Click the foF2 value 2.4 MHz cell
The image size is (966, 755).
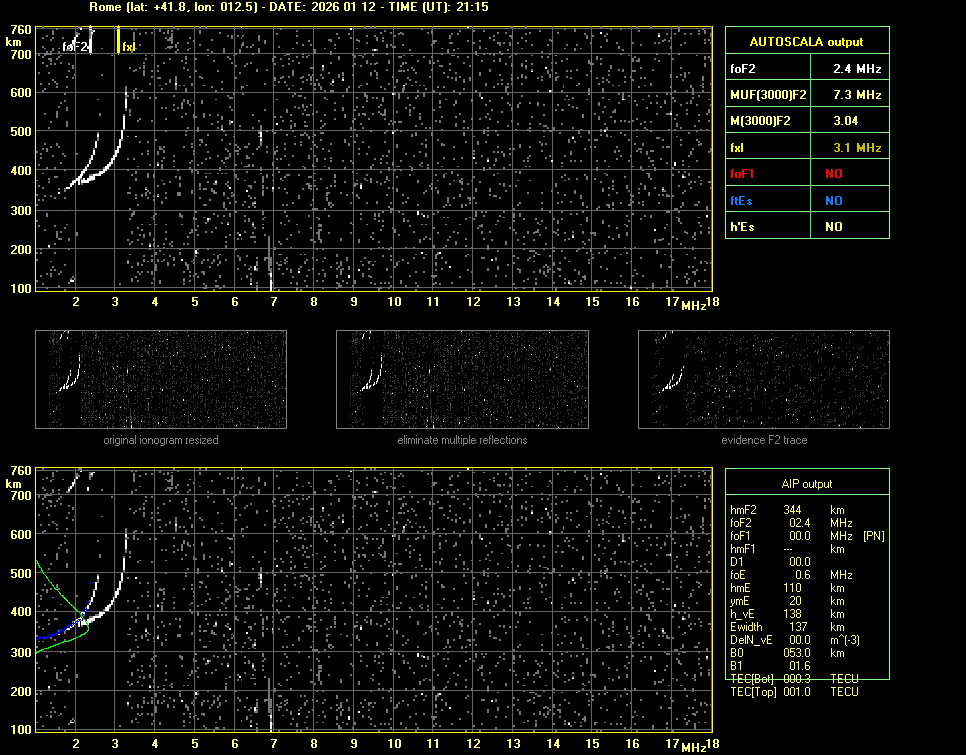point(857,69)
